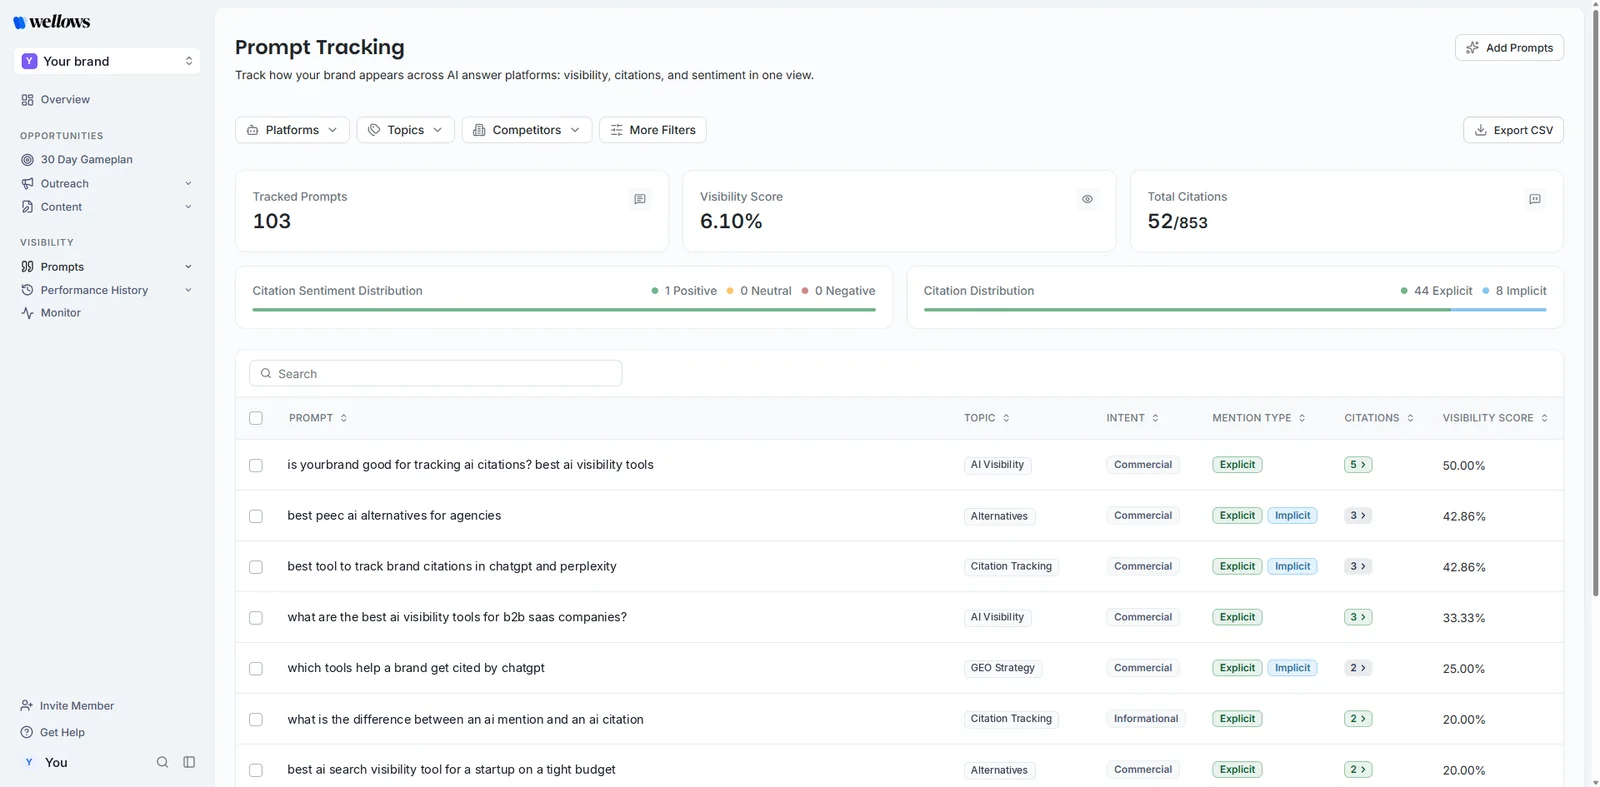Viewport: 1600px width, 787px height.
Task: Sort table by Topic column
Action: 1006,418
